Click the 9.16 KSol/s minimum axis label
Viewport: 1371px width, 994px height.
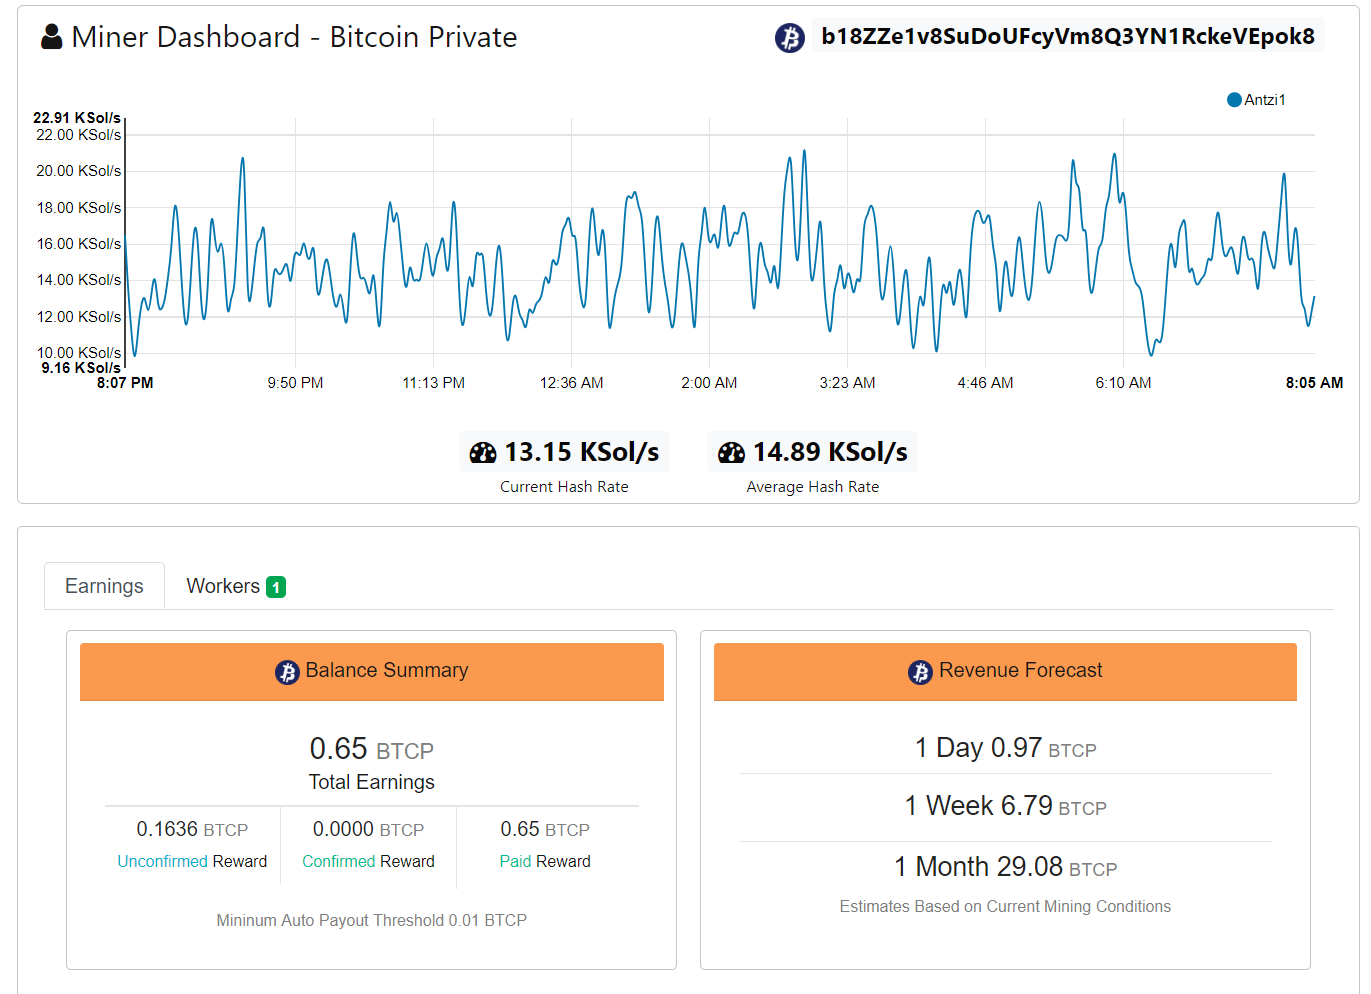click(x=81, y=368)
